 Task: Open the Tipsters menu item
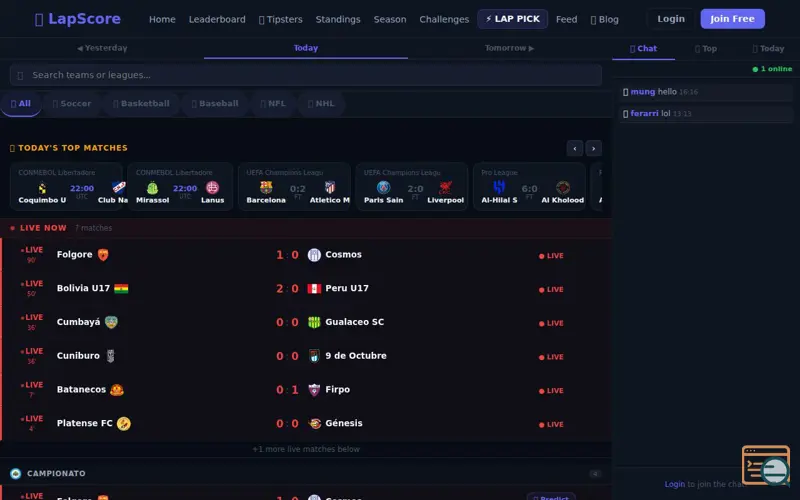click(x=281, y=19)
